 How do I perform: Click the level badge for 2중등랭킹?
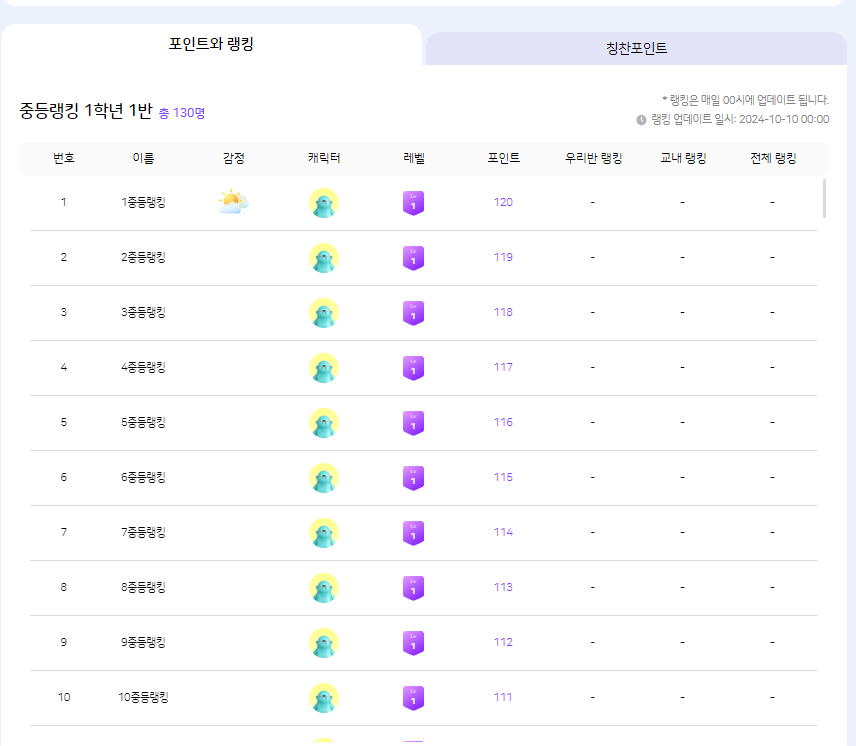[413, 258]
